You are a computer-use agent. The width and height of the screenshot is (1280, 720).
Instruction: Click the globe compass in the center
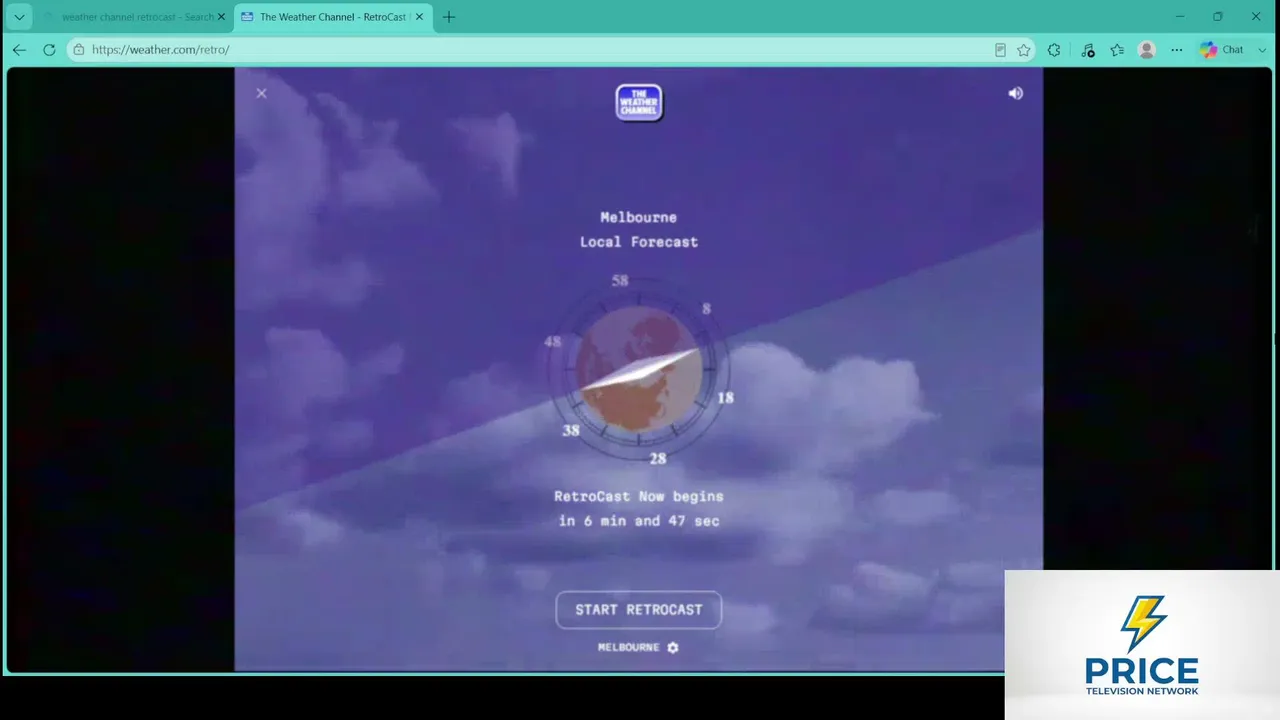pos(639,370)
